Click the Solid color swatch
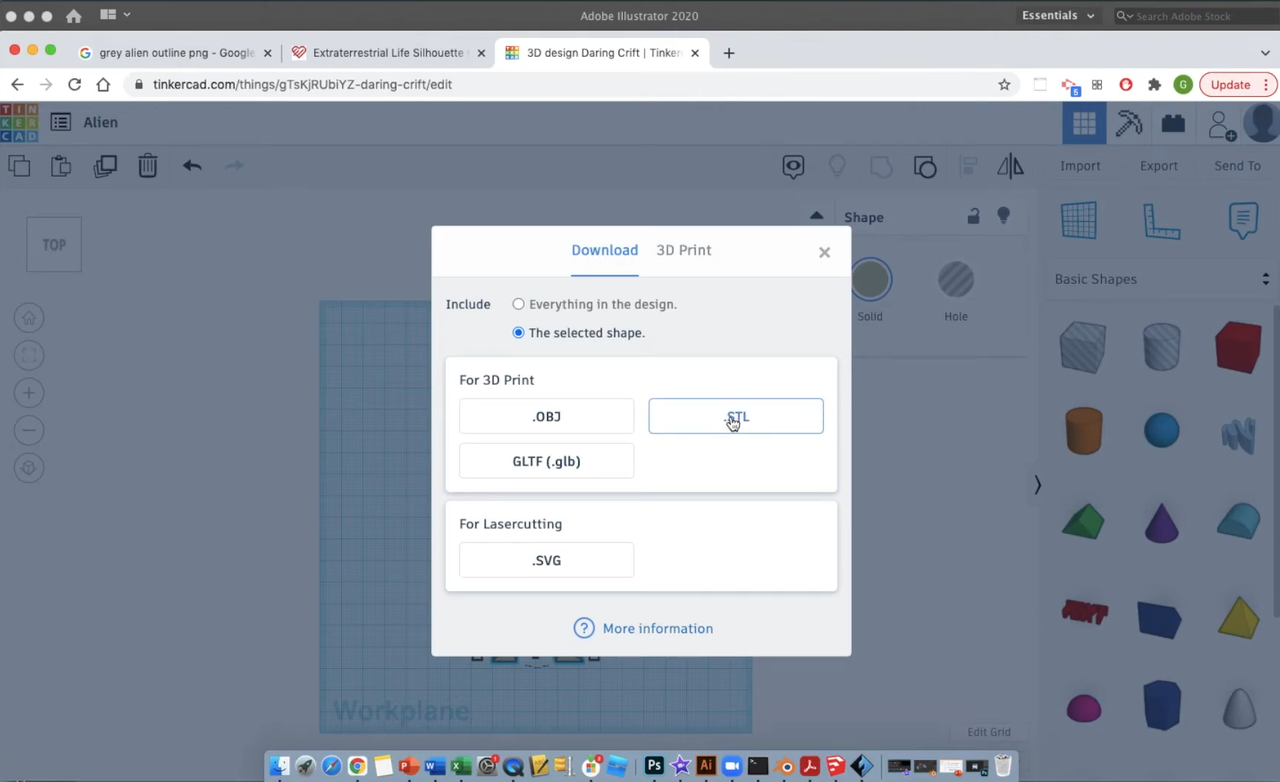Viewport: 1280px width, 782px height. (870, 279)
